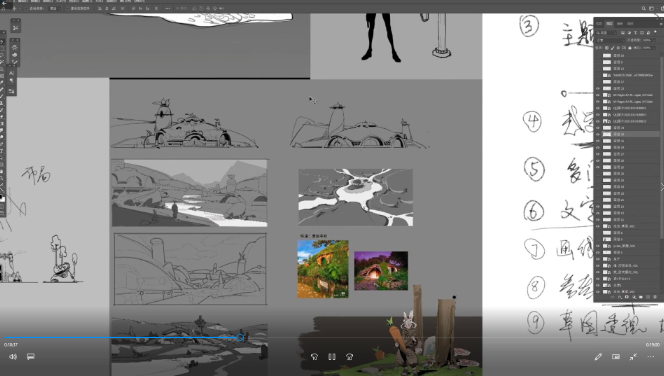Go back using the top-left arrow

click(x=5, y=3)
